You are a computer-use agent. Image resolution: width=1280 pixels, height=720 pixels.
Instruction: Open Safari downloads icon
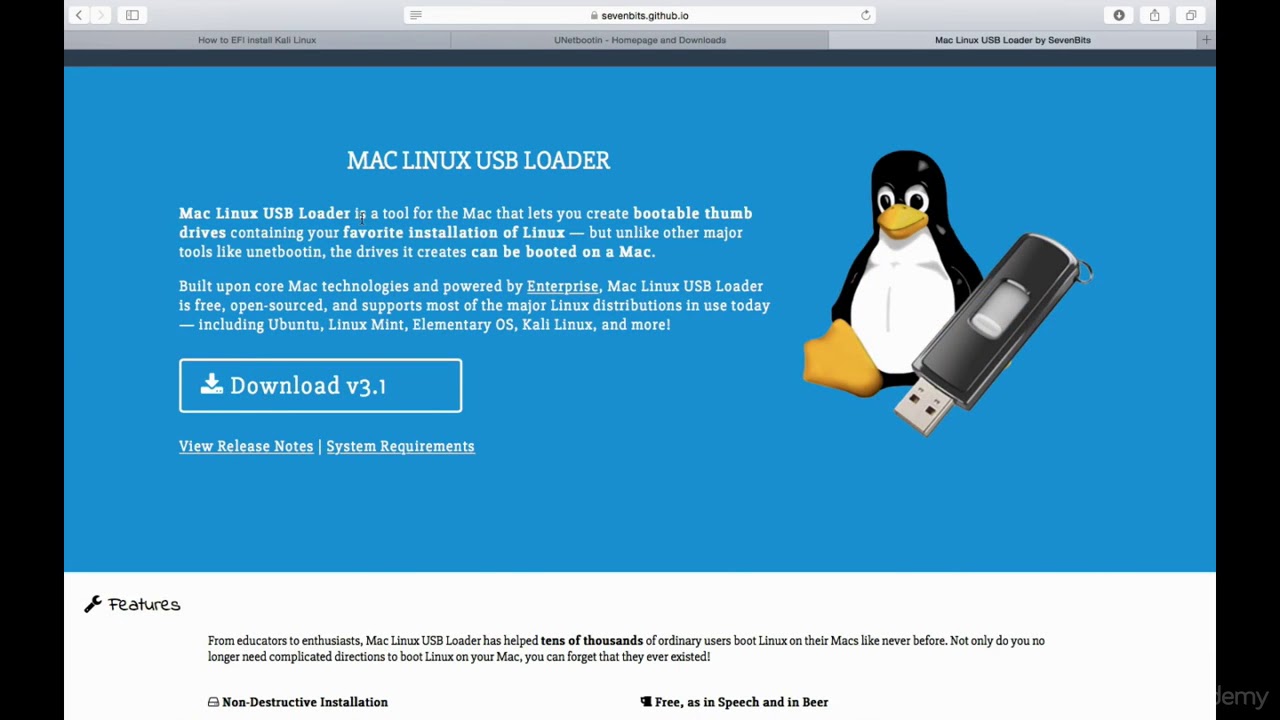1119,15
